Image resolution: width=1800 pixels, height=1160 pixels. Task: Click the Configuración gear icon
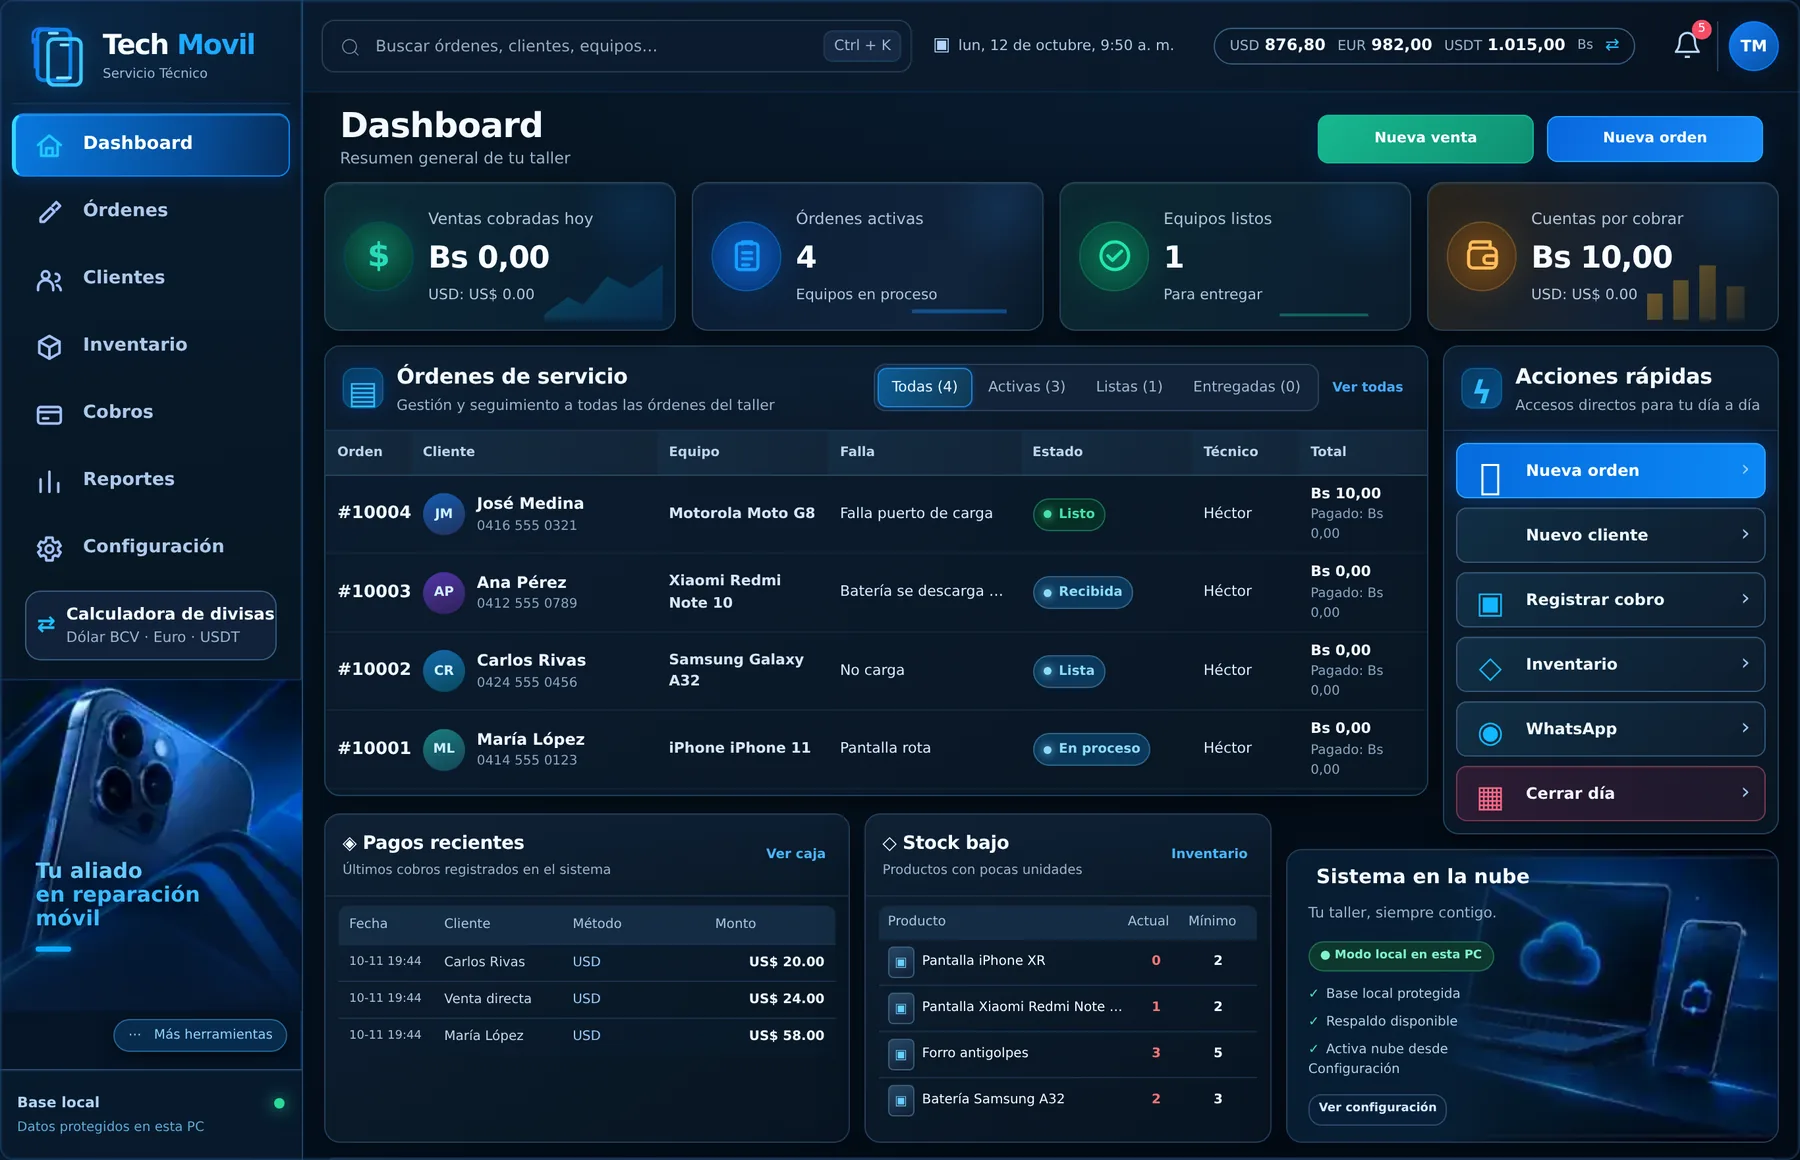(49, 549)
